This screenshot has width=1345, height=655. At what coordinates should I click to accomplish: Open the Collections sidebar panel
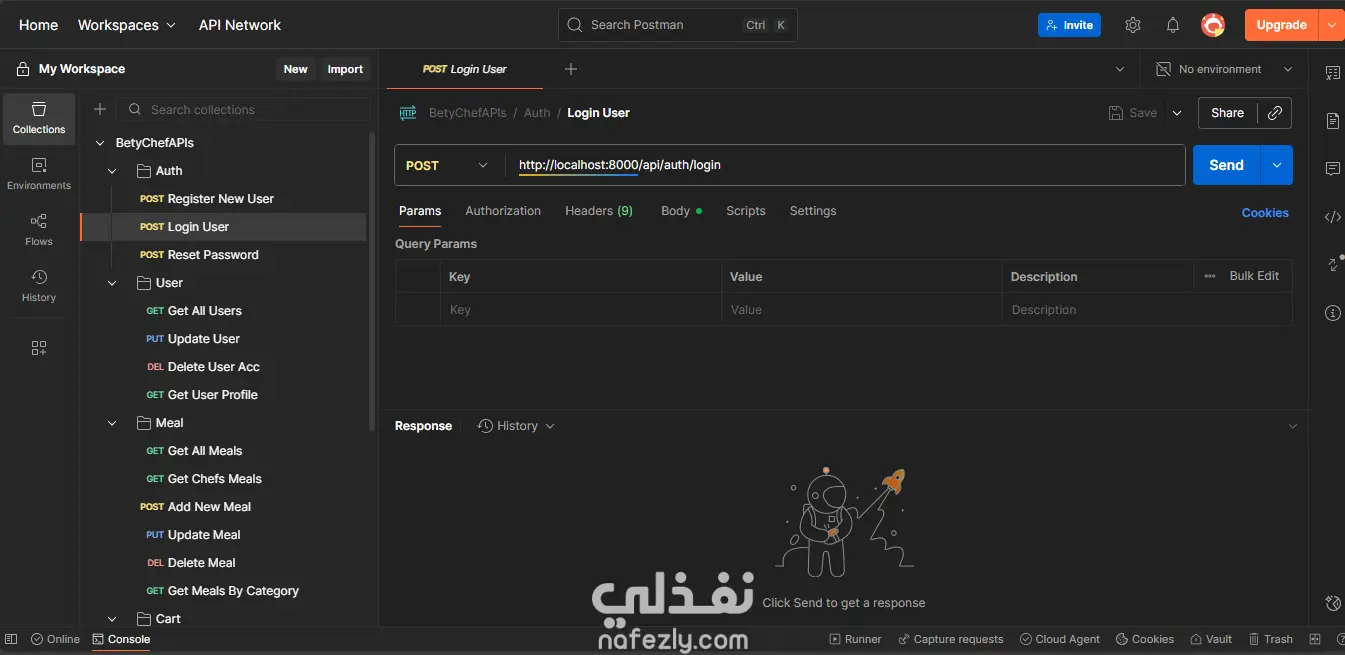click(x=39, y=118)
